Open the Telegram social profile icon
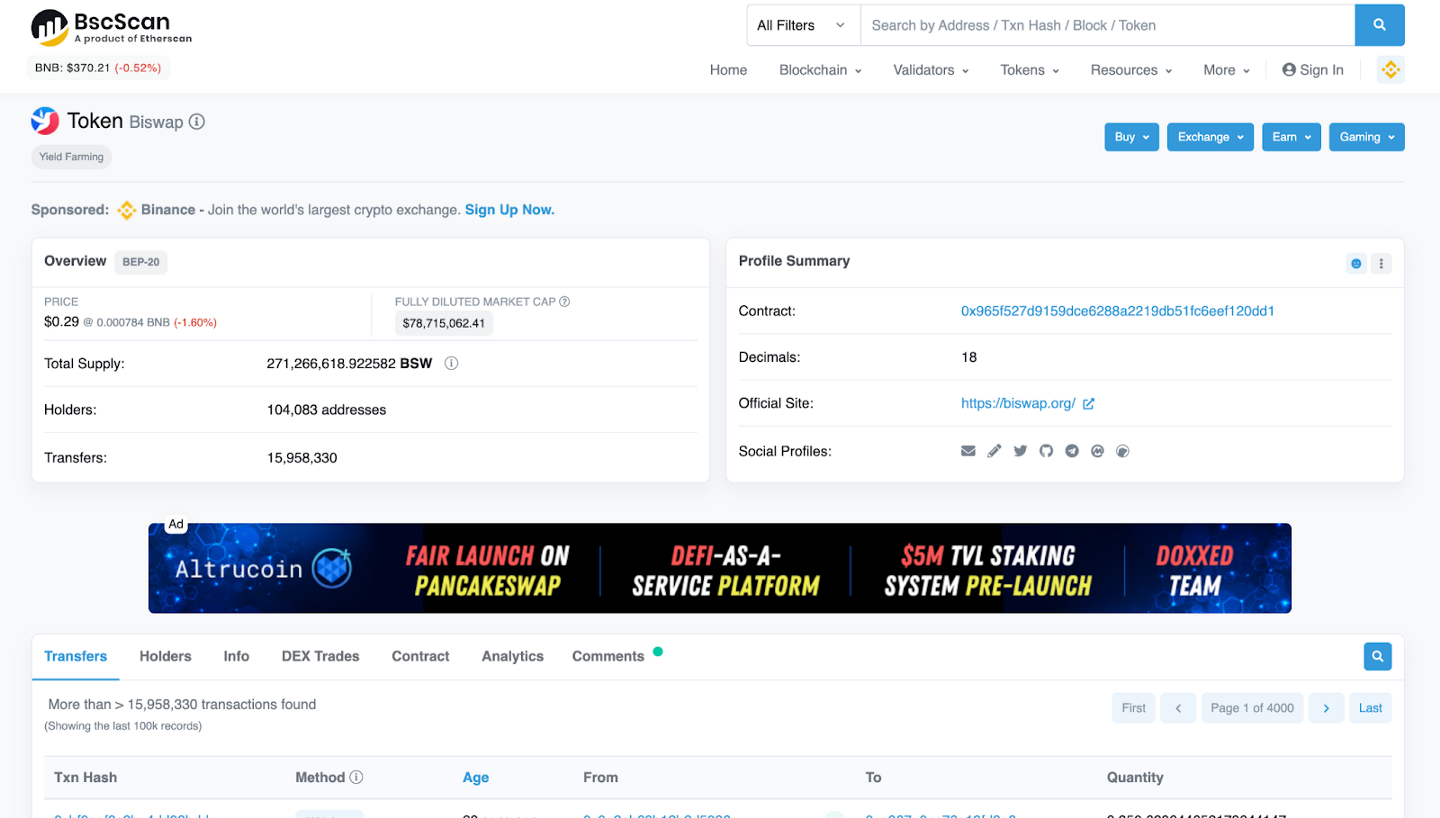Image resolution: width=1440 pixels, height=818 pixels. click(1072, 451)
